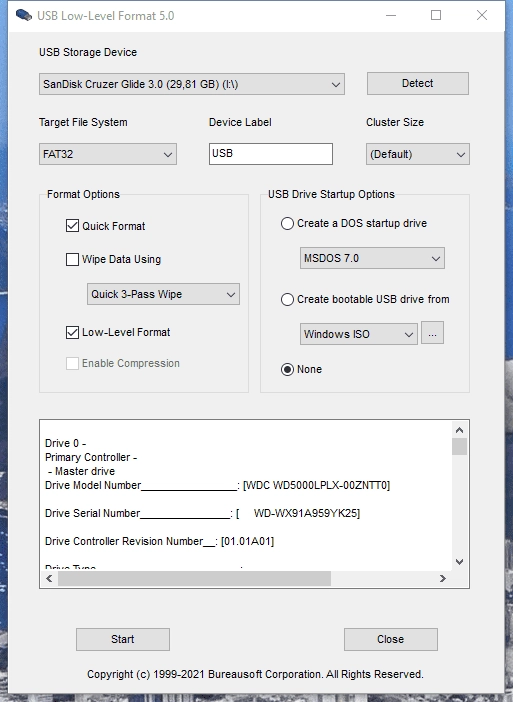Click the Close button
The image size is (513, 702).
click(x=391, y=639)
